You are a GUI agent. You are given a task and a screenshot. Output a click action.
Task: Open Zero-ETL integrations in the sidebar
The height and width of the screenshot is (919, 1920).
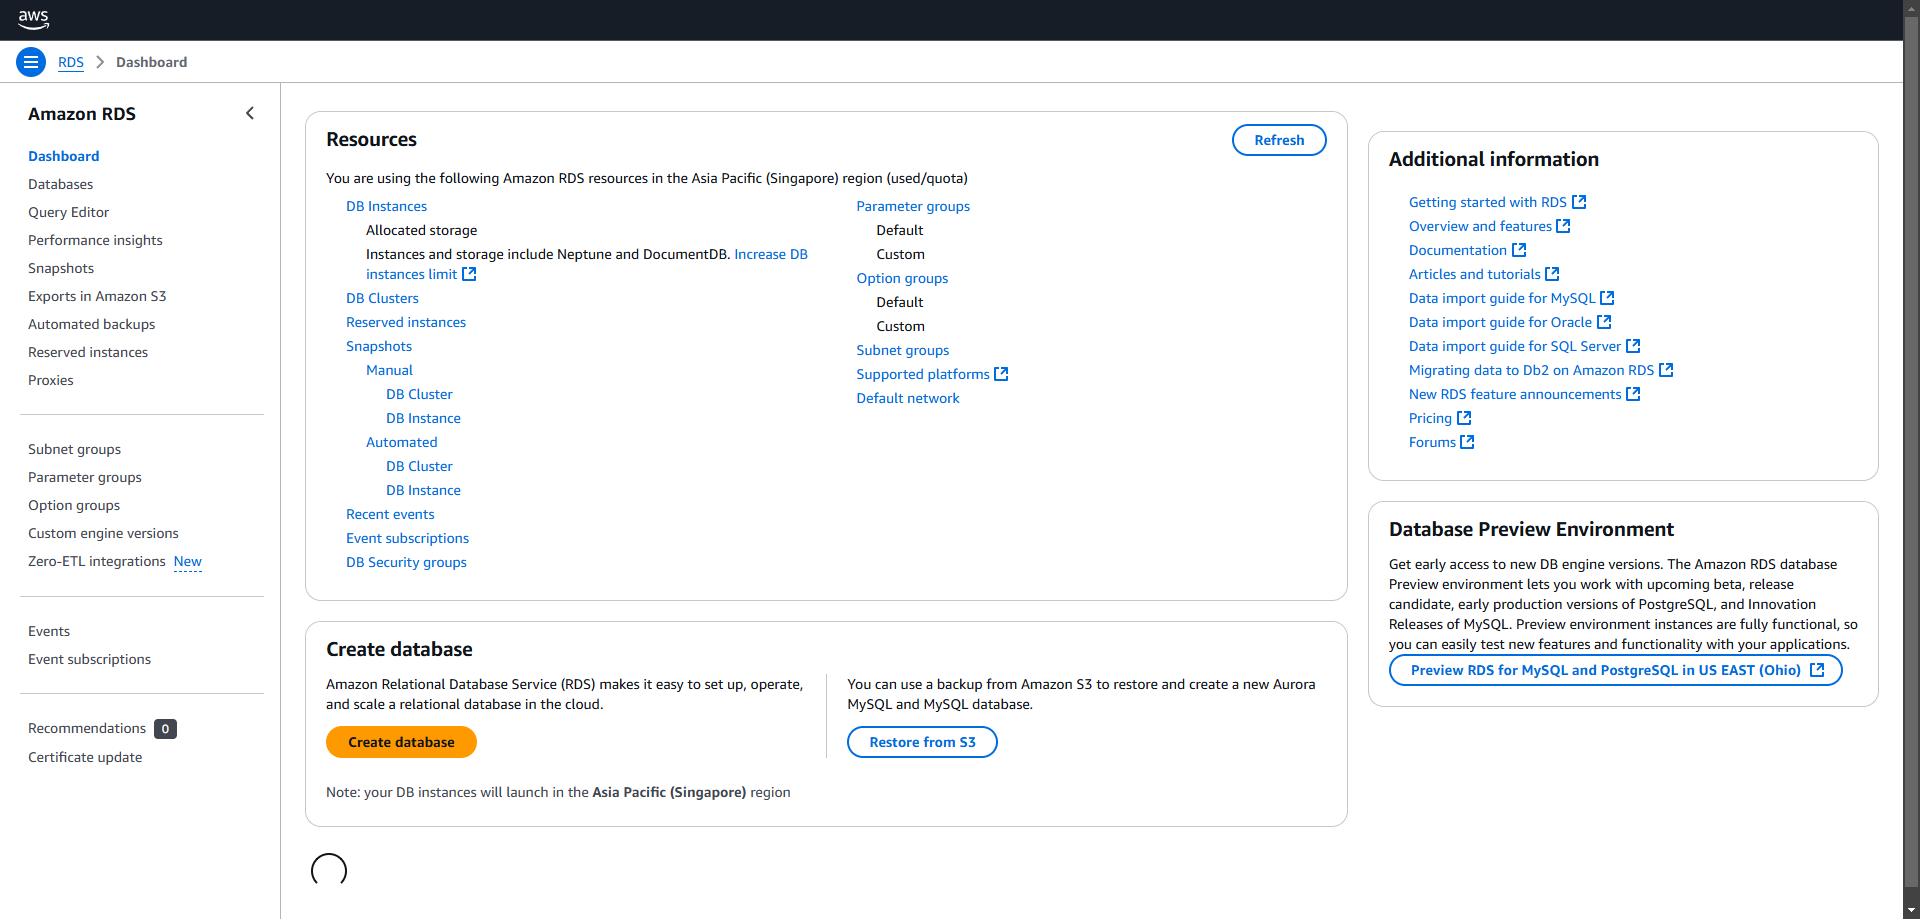[97, 561]
